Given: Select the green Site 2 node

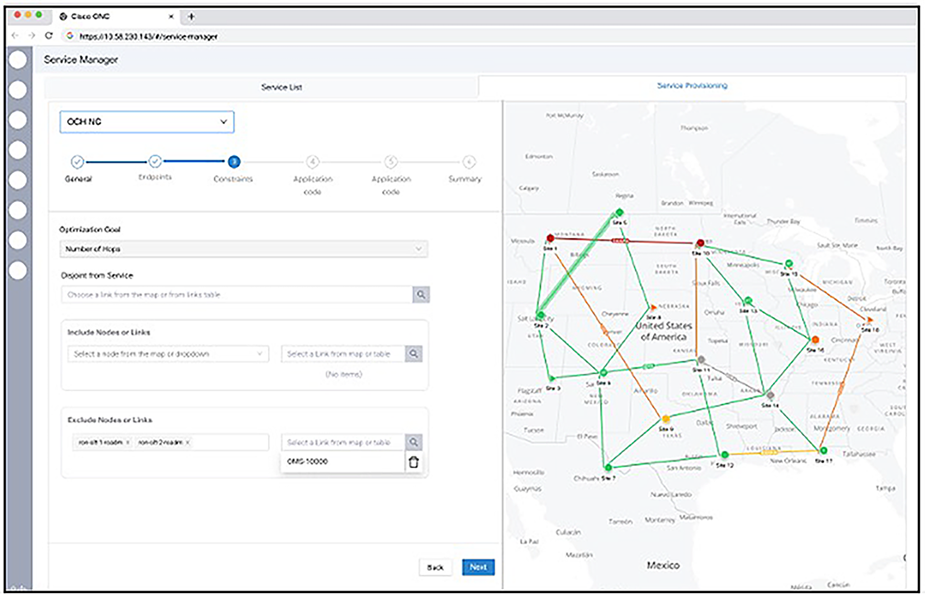Looking at the screenshot, I should [541, 316].
